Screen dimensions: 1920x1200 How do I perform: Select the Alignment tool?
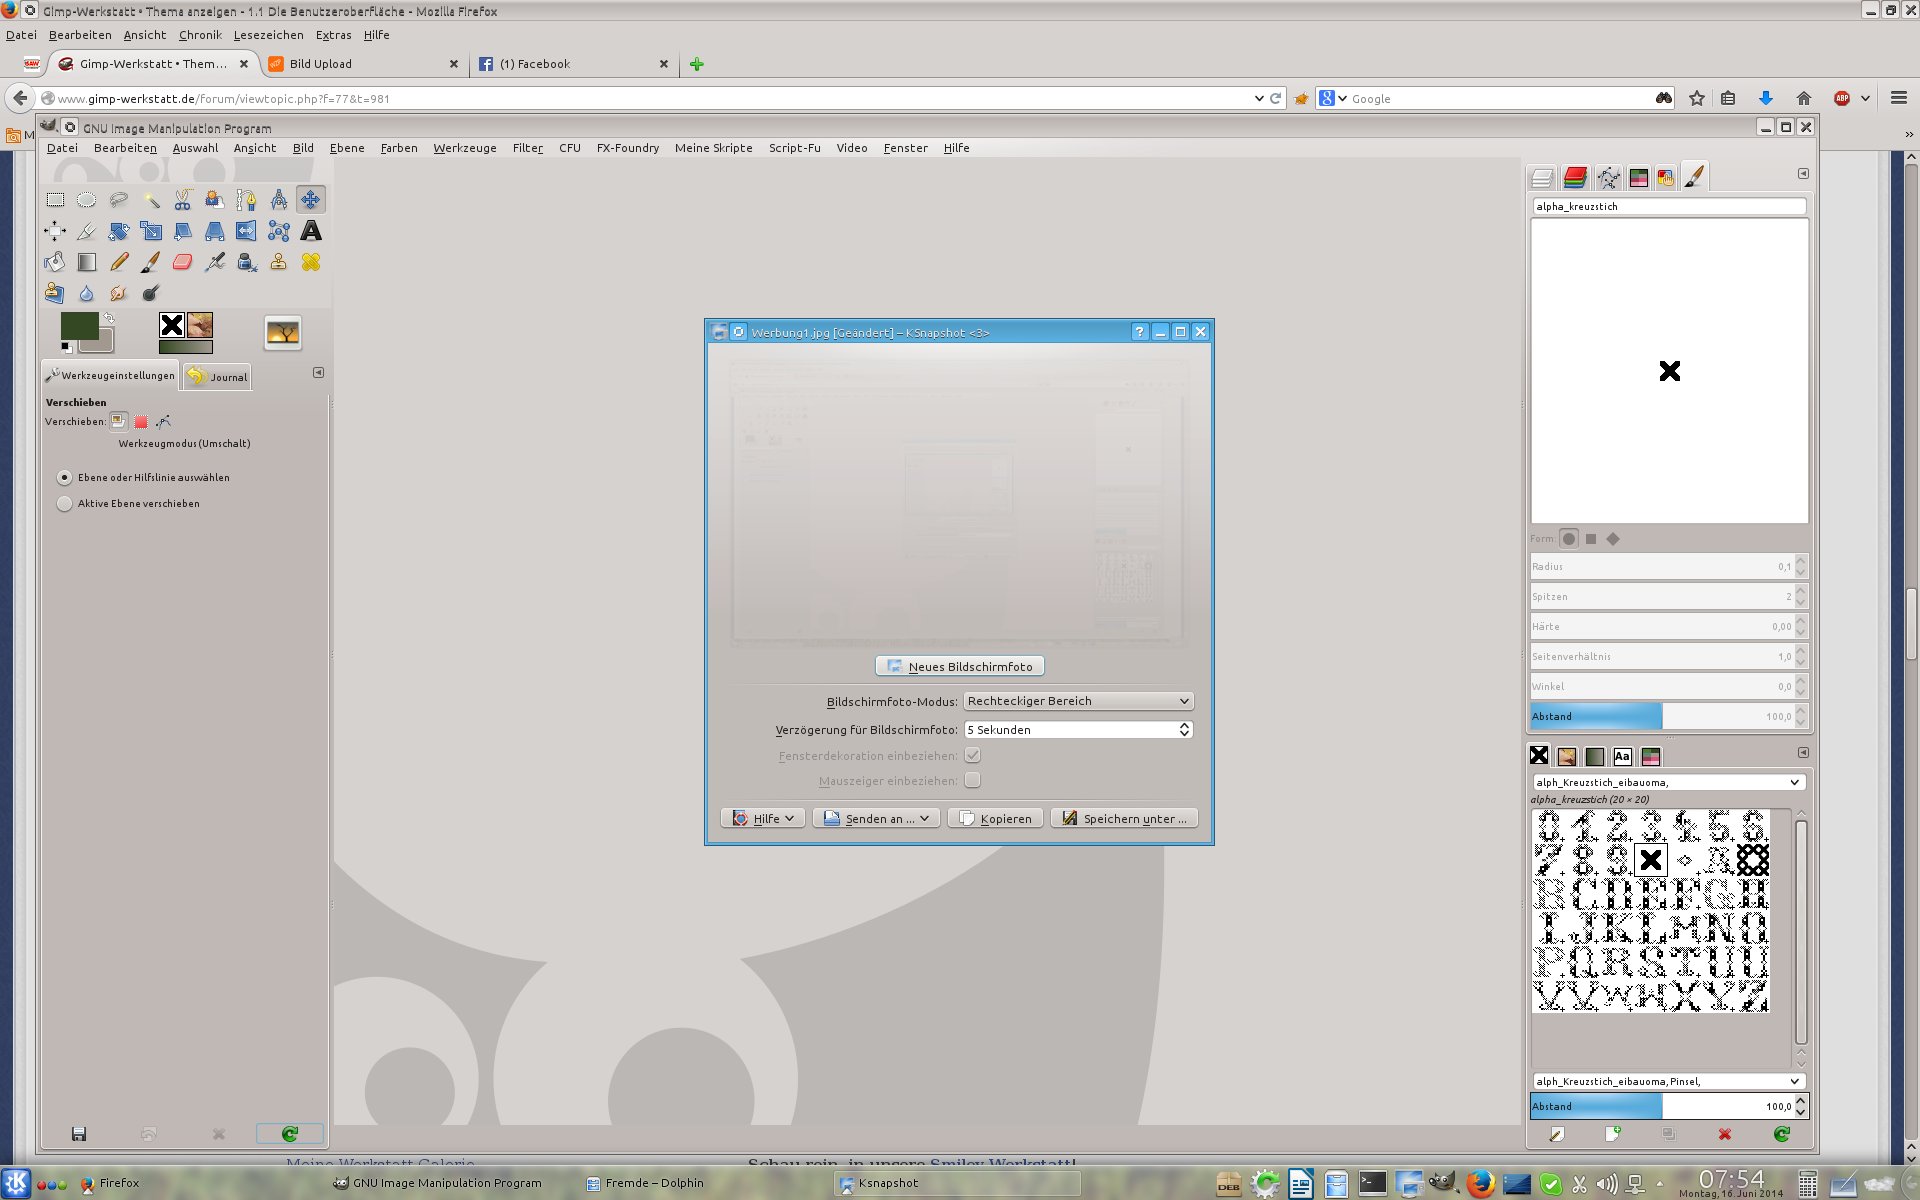click(x=55, y=231)
